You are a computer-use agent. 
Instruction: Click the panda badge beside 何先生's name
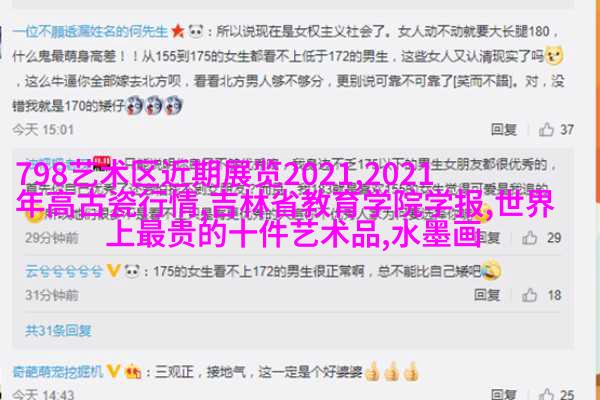pyautogui.click(x=196, y=31)
